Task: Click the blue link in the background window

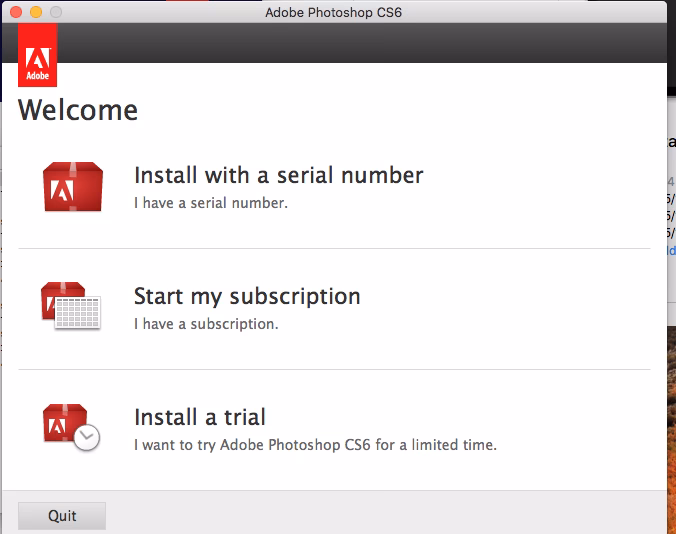Action: coord(671,250)
